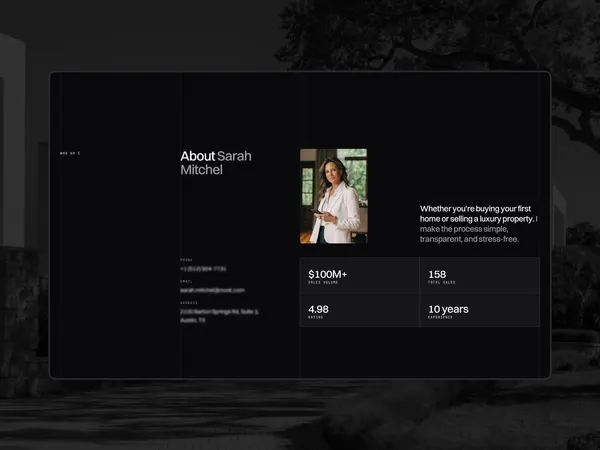Screen dimensions: 600x450
Task: Click the "158" total sales stat
Action: pyautogui.click(x=437, y=274)
